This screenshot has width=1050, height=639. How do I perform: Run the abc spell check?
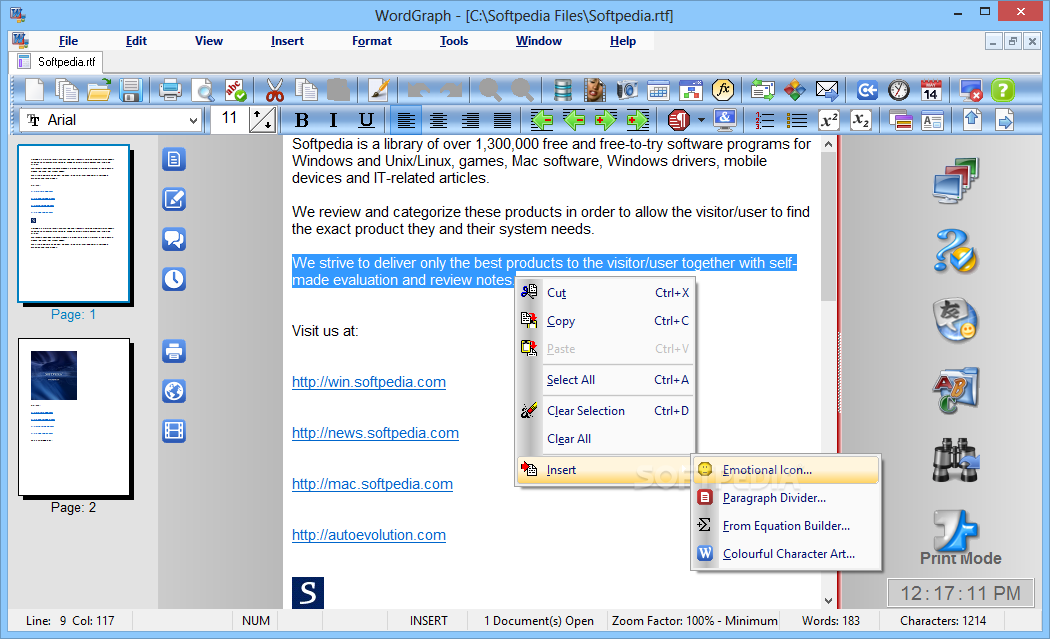pyautogui.click(x=235, y=90)
